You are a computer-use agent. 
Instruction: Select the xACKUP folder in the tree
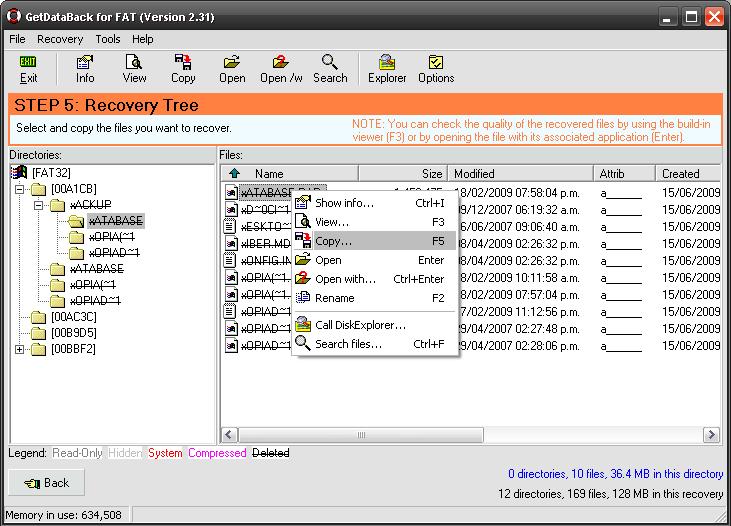pyautogui.click(x=90, y=205)
